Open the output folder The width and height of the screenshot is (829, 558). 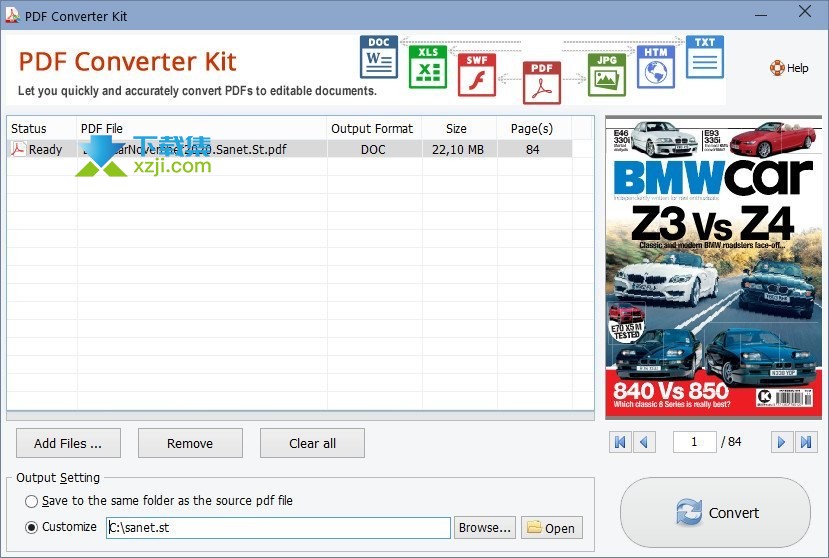[x=552, y=528]
